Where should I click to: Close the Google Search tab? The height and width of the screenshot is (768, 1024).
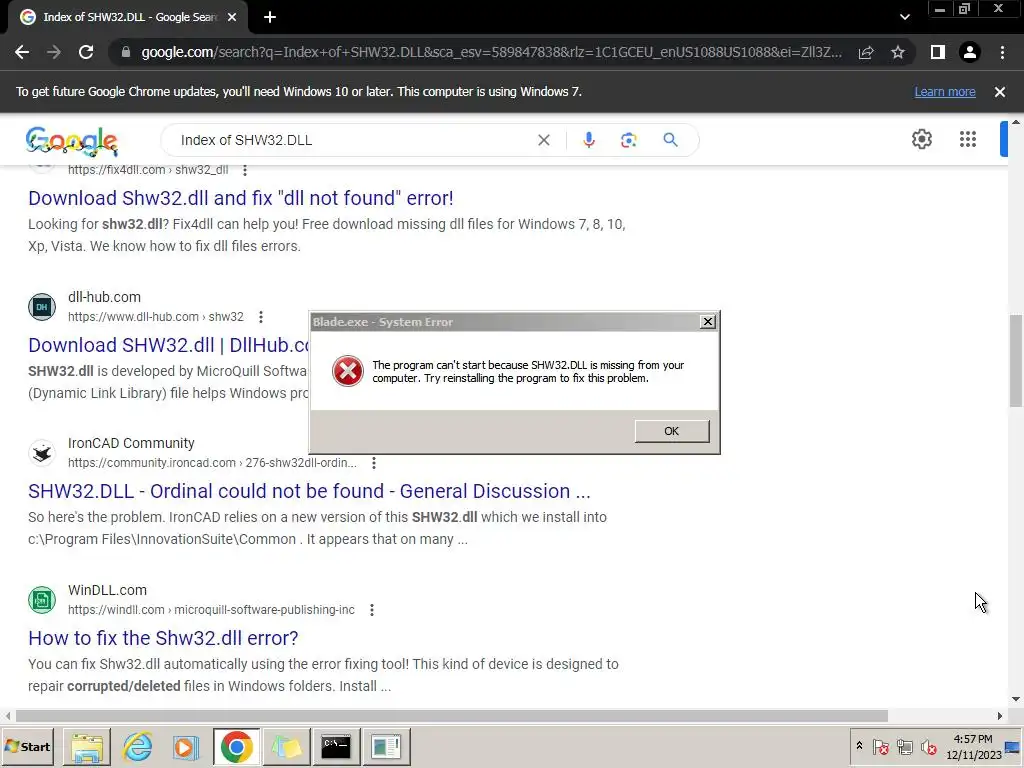(232, 18)
